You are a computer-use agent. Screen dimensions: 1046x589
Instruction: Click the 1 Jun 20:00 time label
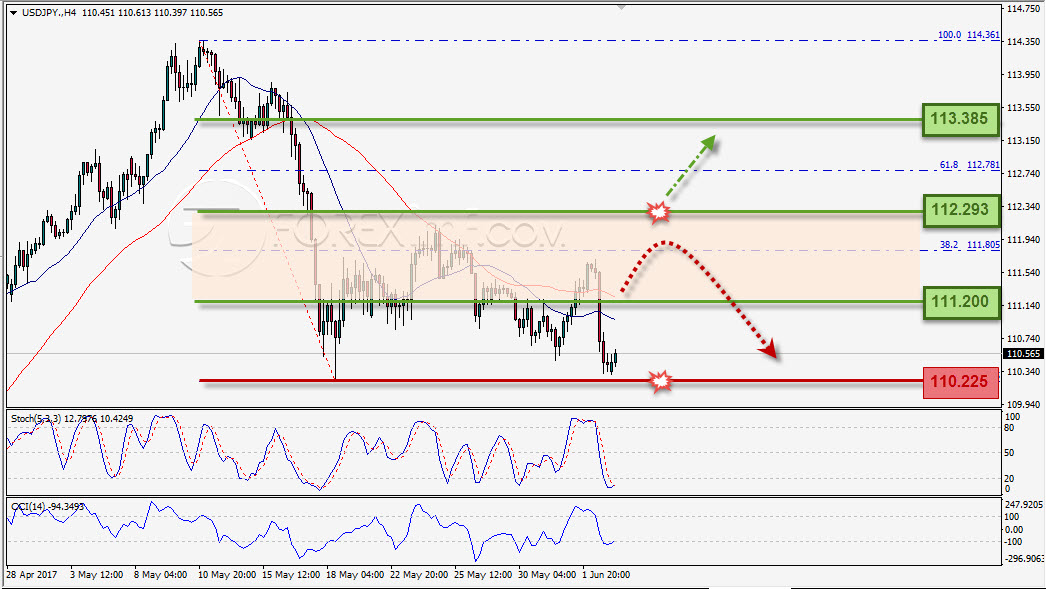[606, 574]
